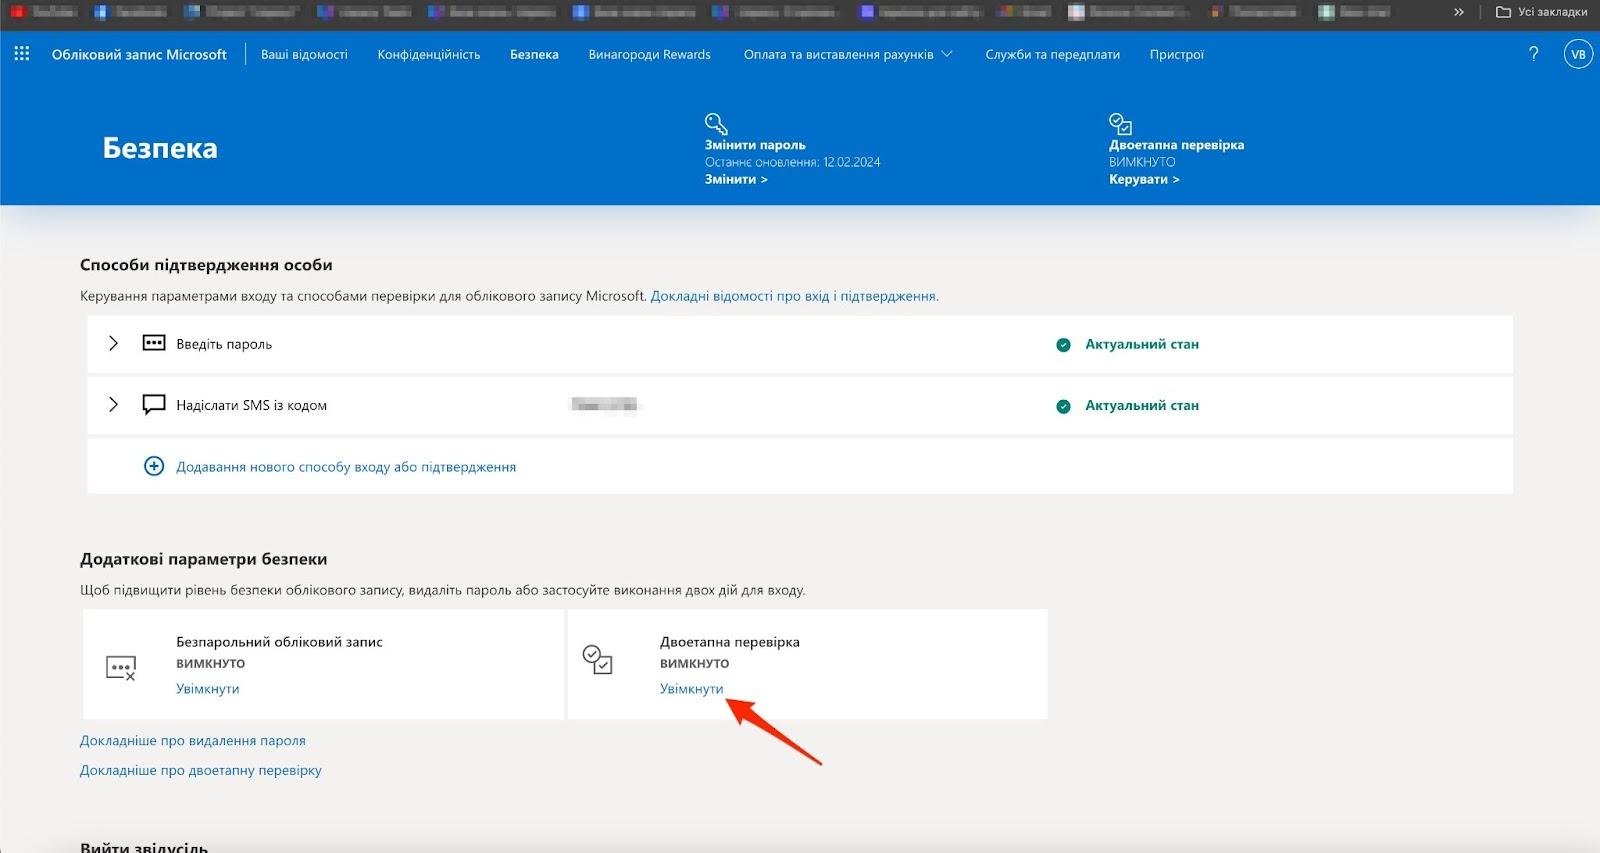
Task: Click the Надіслати SMS із кодом label
Action: [x=252, y=406]
